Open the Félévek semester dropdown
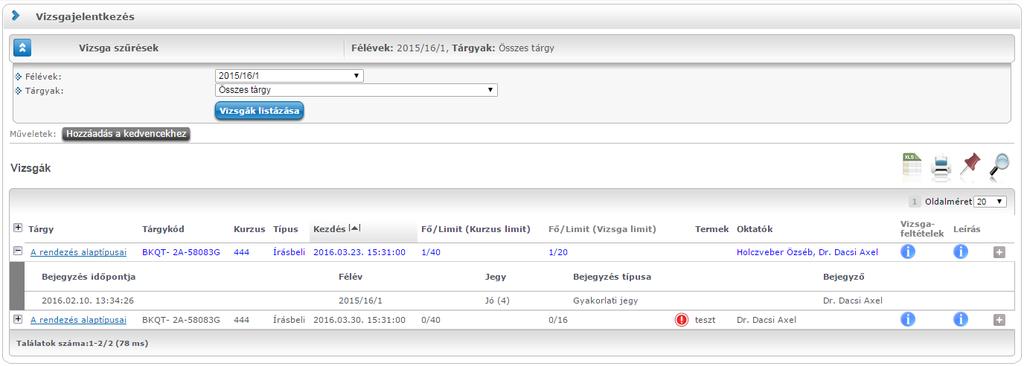 [x=289, y=76]
